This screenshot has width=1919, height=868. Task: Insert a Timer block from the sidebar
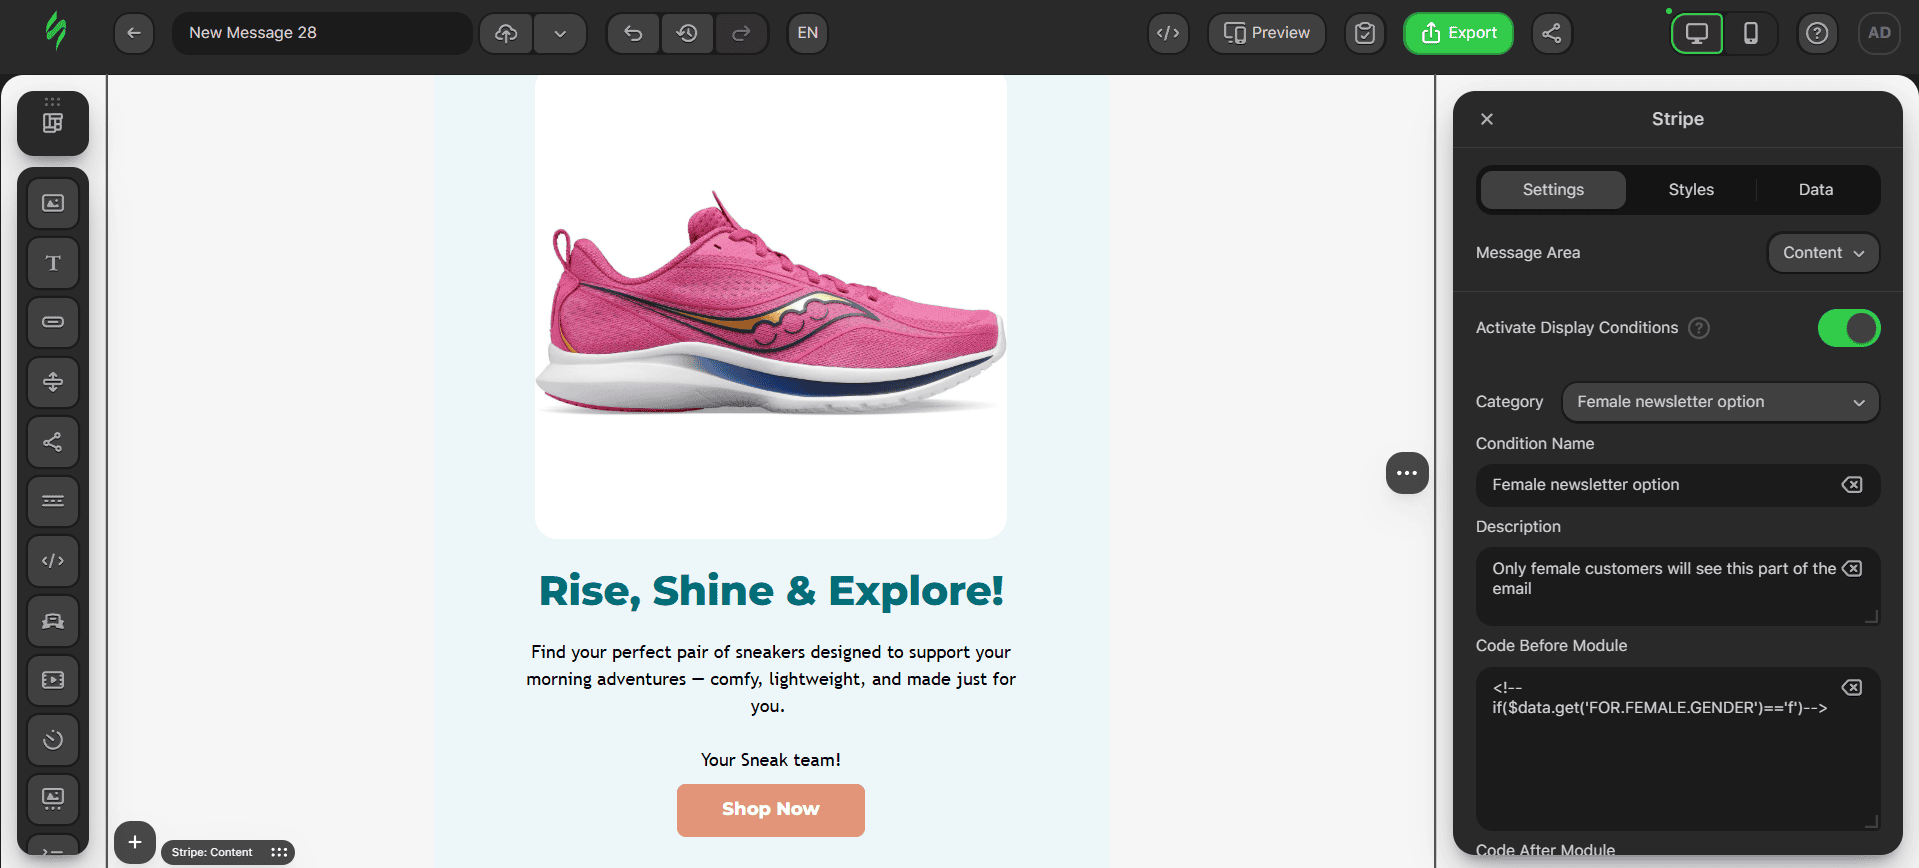53,740
